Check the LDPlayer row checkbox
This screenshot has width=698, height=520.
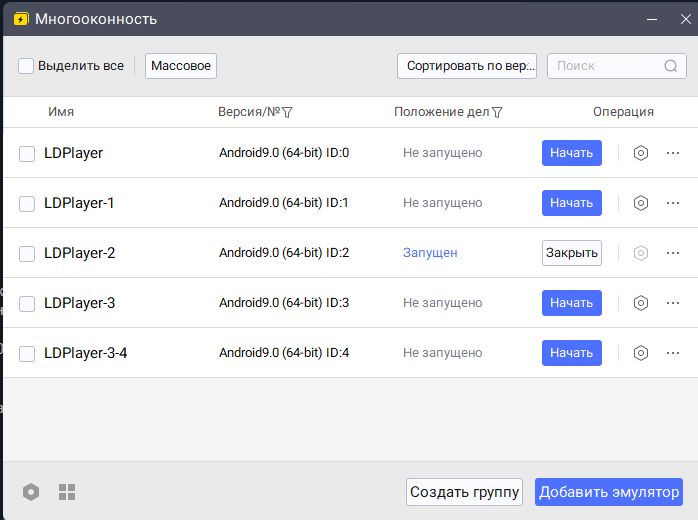(27, 154)
